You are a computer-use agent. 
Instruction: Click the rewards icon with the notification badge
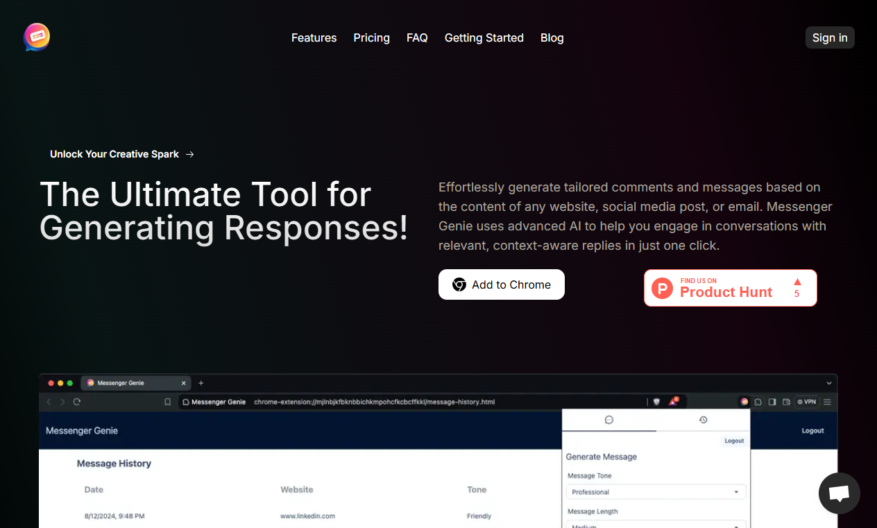(673, 401)
